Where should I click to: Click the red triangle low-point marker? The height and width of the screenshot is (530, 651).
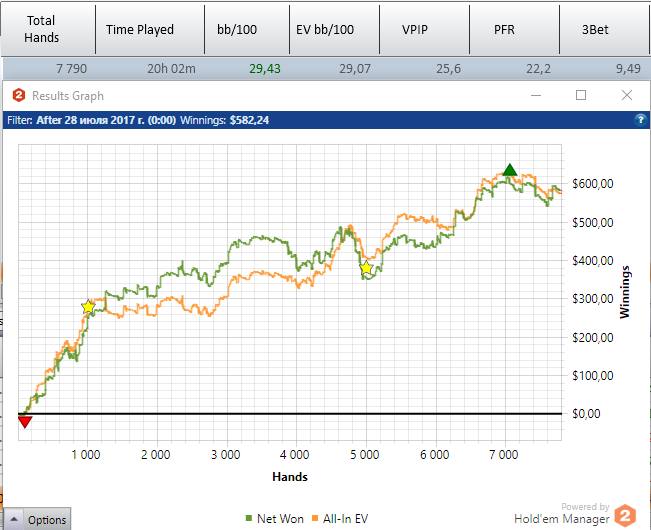point(25,423)
